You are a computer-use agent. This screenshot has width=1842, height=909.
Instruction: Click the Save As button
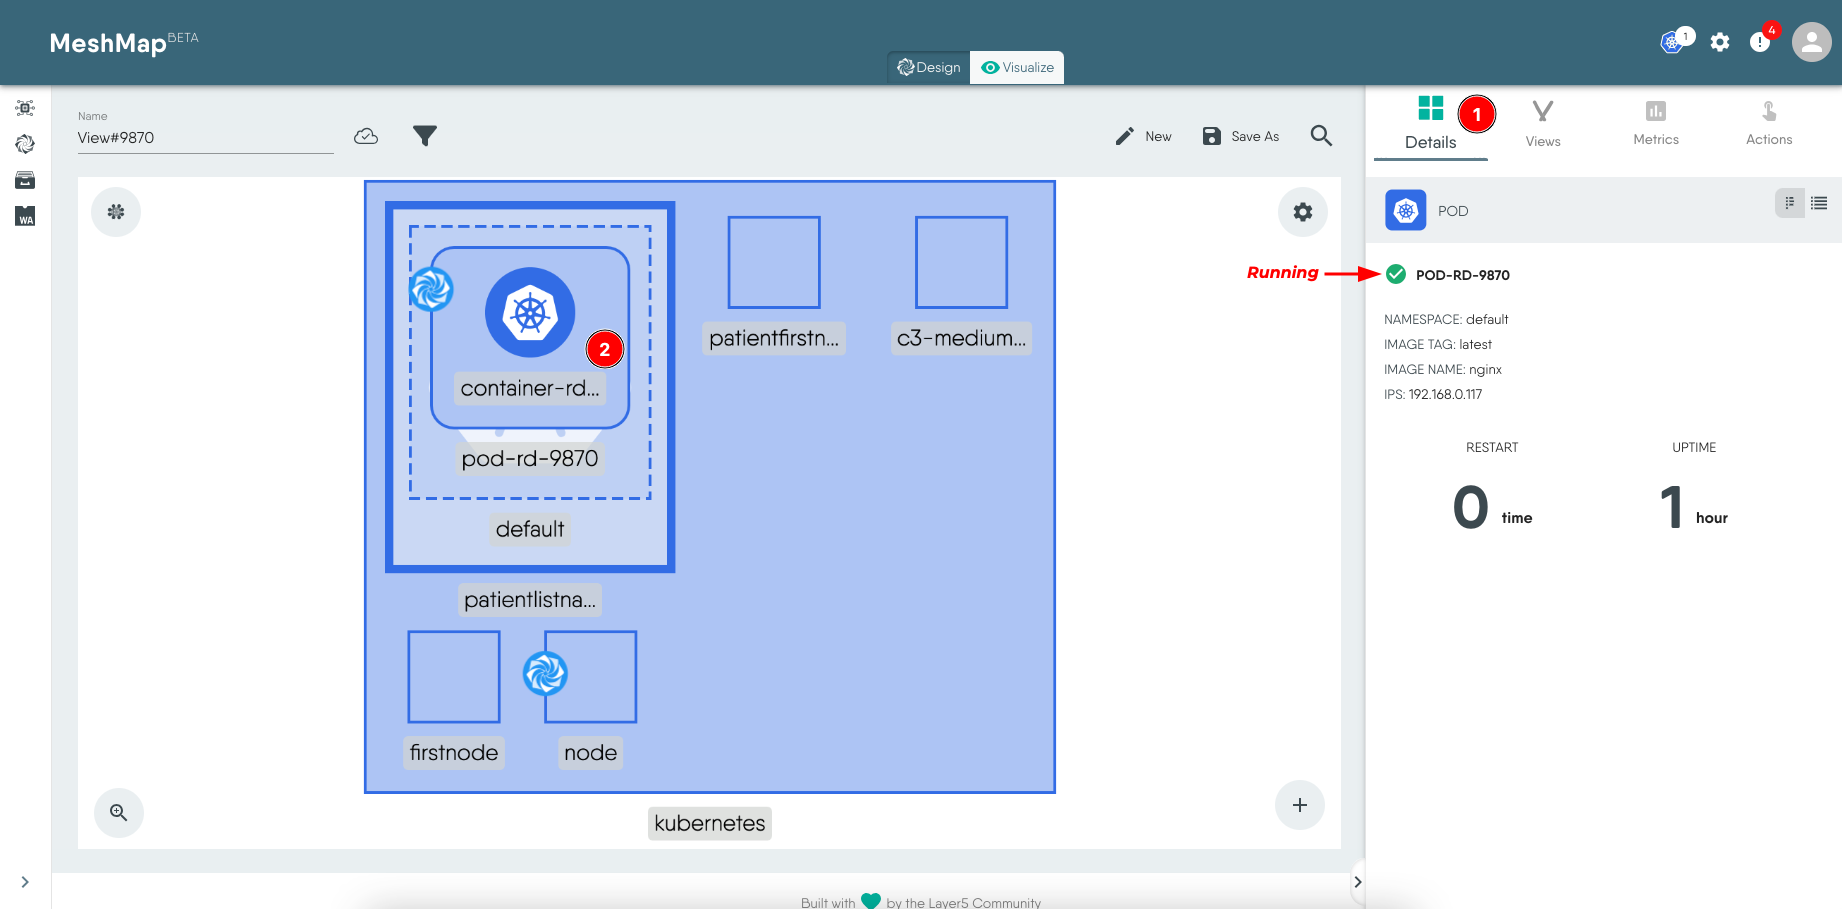coord(1241,136)
